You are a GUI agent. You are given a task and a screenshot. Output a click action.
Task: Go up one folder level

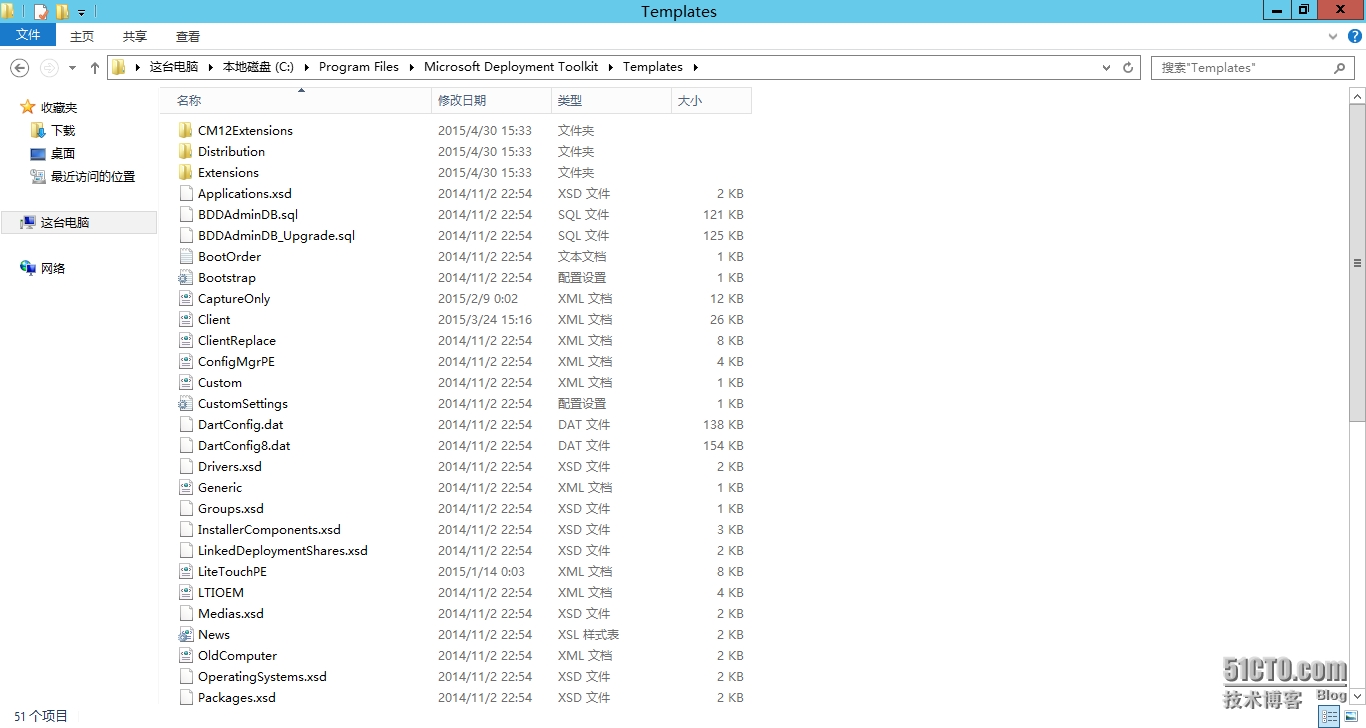(95, 68)
